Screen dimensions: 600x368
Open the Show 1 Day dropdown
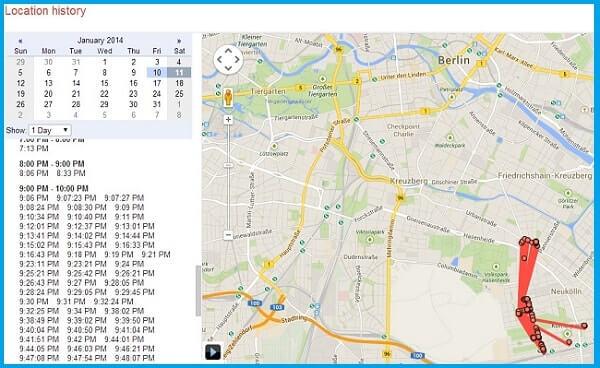coord(50,130)
